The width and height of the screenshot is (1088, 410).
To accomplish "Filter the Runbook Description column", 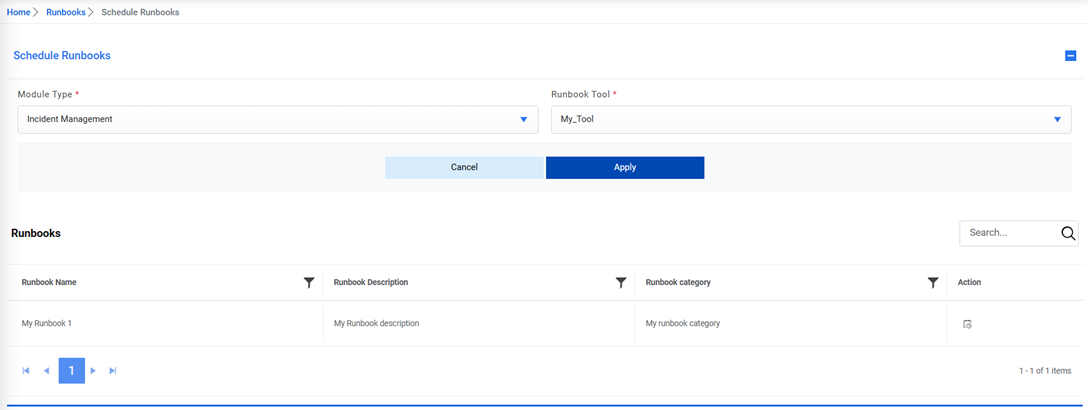I will (x=621, y=283).
